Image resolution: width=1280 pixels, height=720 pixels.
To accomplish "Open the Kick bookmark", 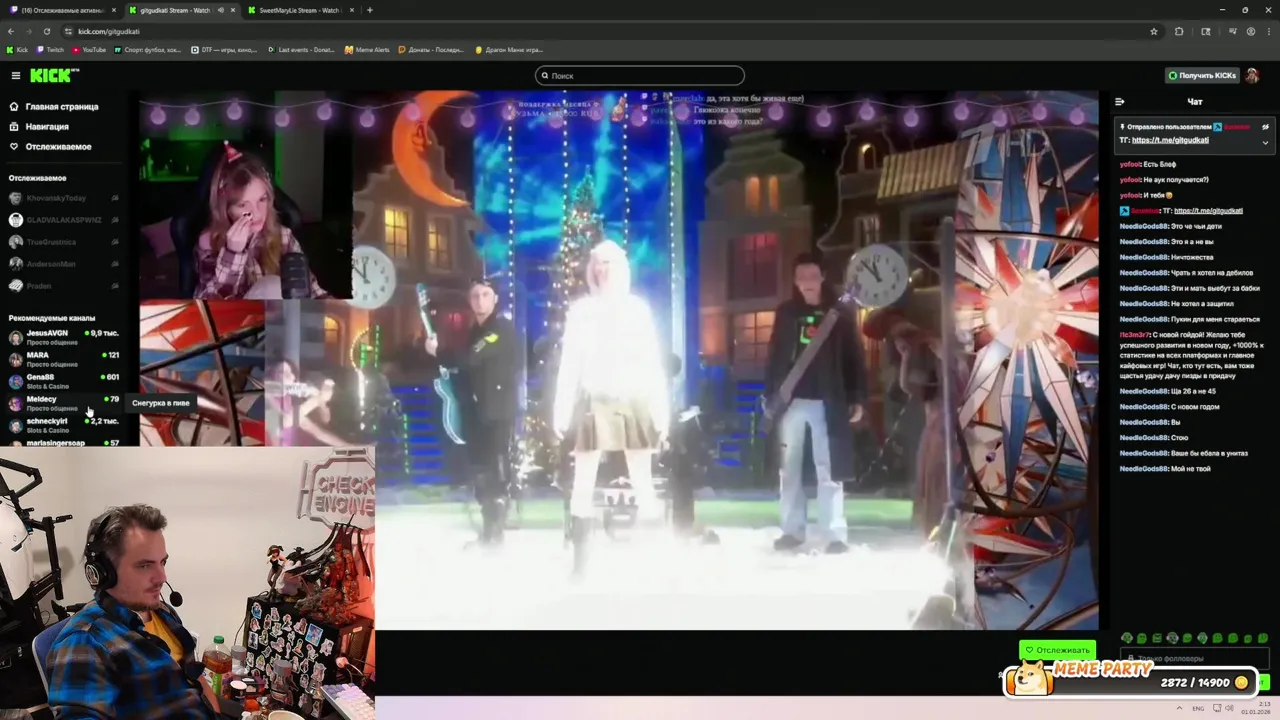I will (x=17, y=49).
